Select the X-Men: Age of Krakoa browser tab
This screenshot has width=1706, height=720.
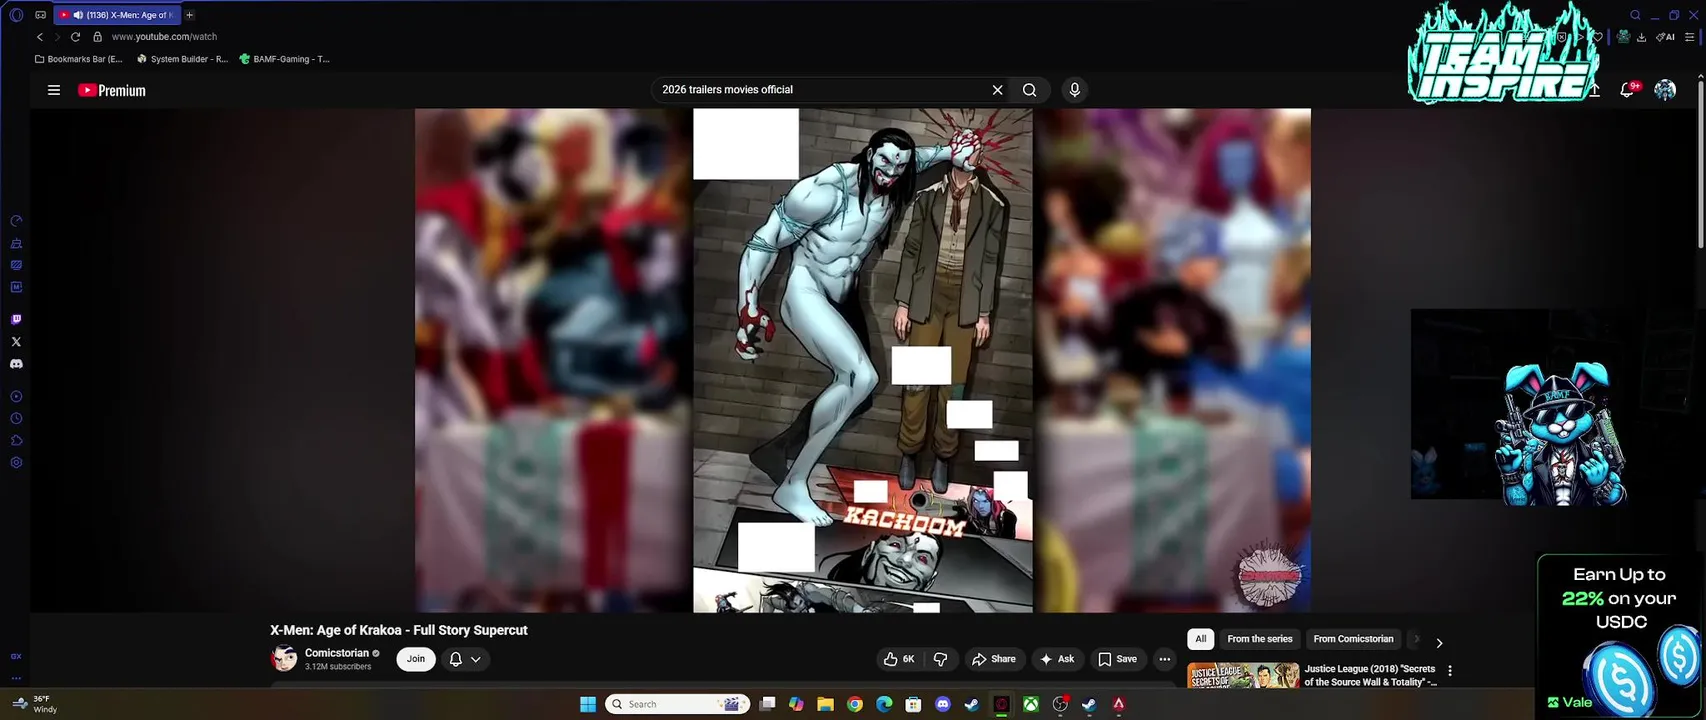(118, 15)
